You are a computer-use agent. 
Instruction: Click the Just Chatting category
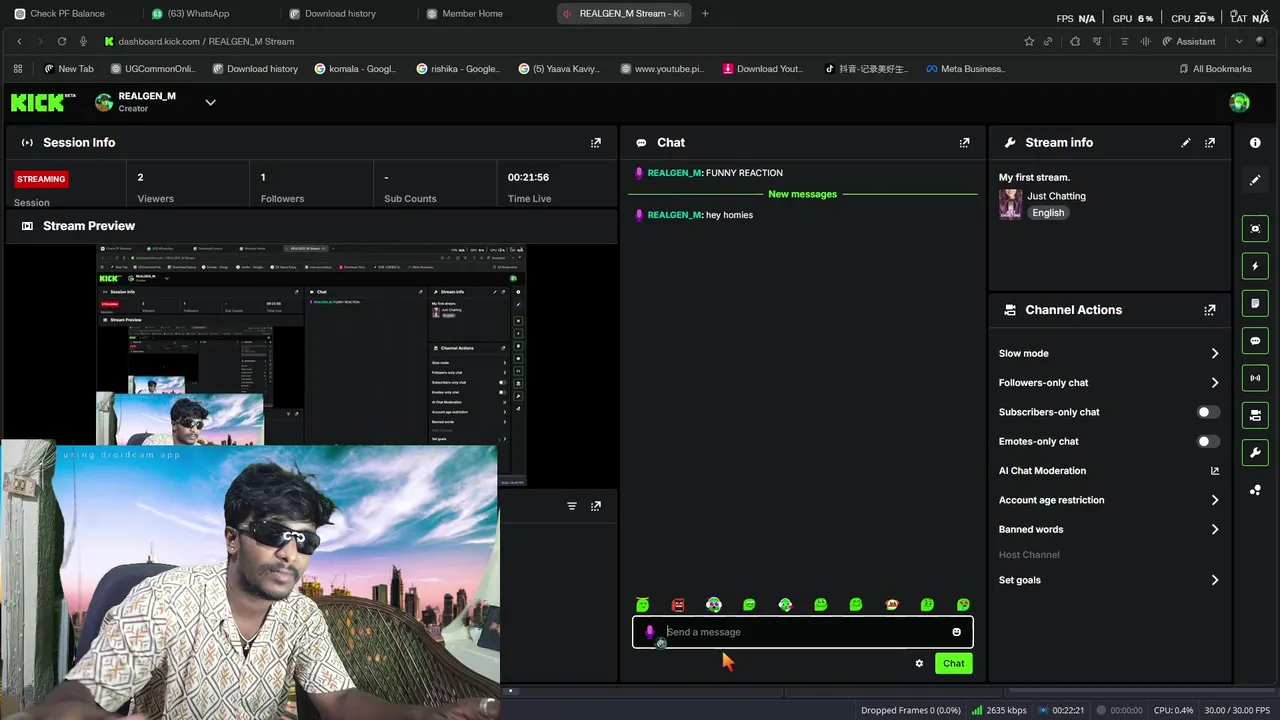[x=1056, y=196]
